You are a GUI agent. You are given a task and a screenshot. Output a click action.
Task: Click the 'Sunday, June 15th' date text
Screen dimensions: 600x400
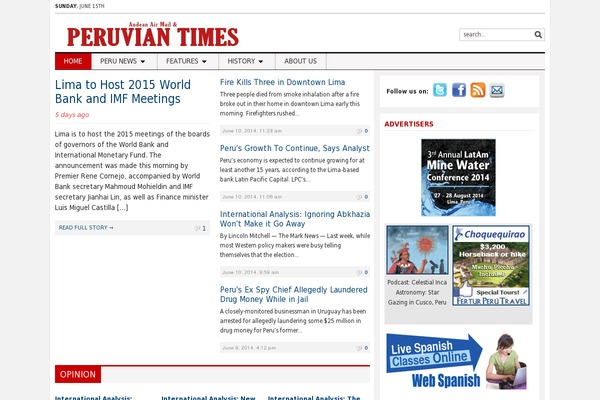(80, 6)
